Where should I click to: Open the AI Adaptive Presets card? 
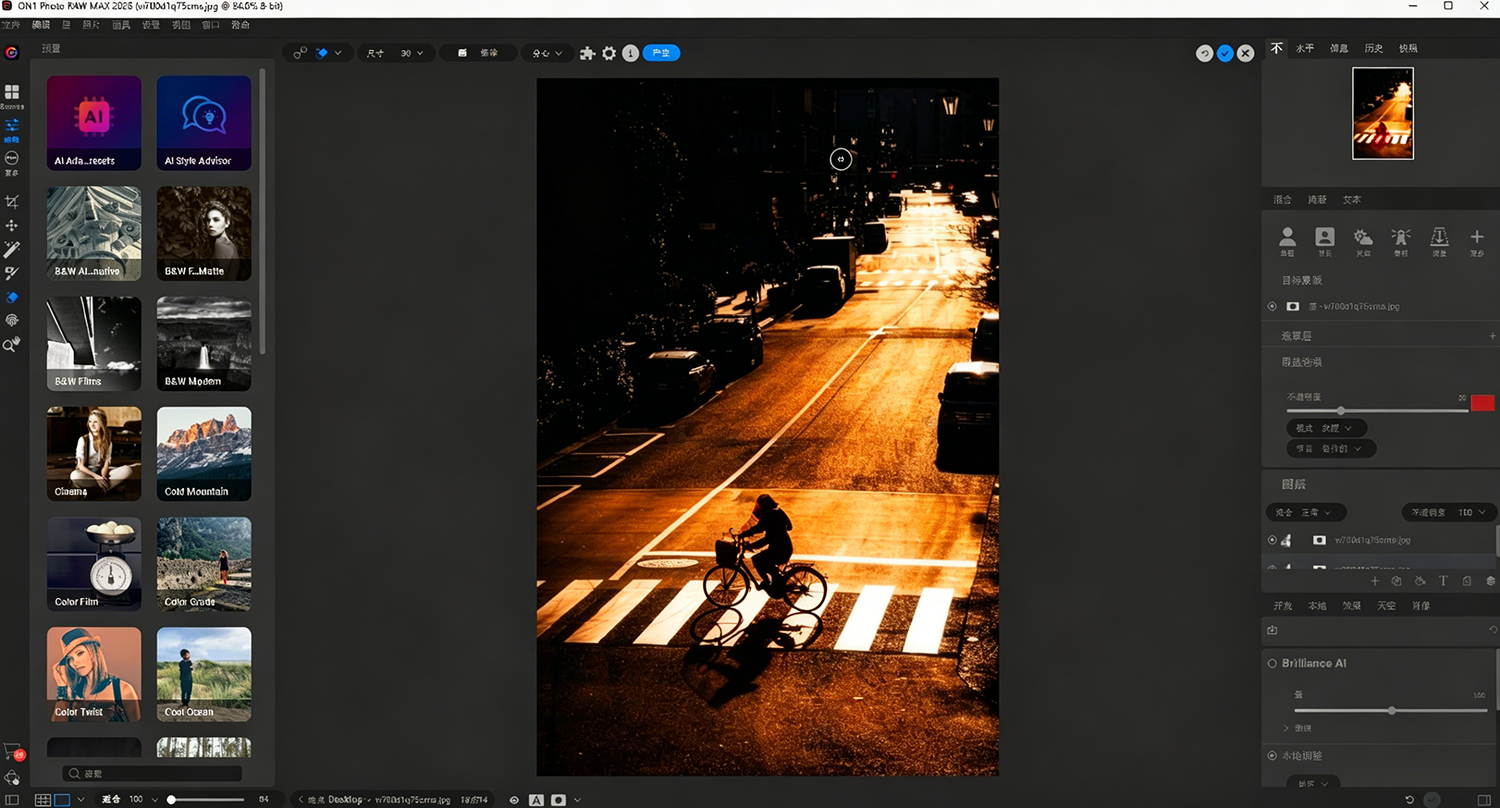(x=94, y=123)
